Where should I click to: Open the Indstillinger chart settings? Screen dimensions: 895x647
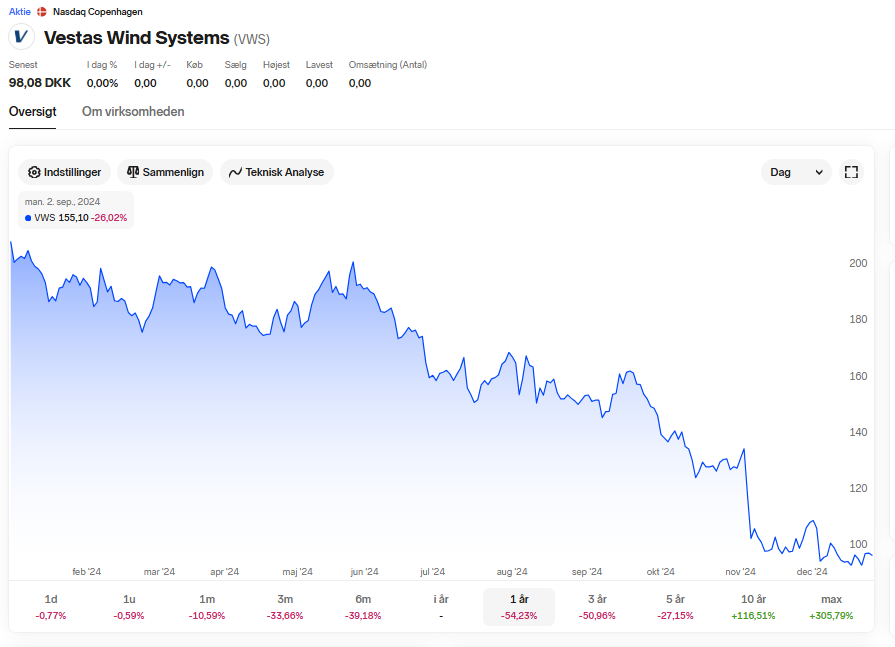pyautogui.click(x=64, y=172)
